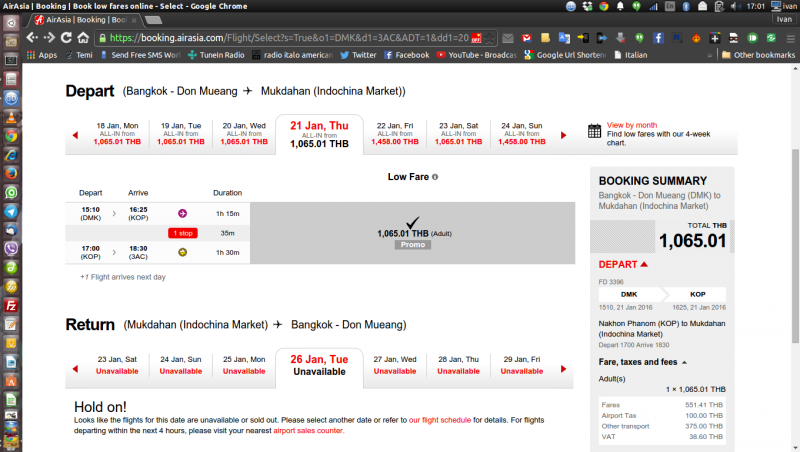Go back to the previous browser page
Image resolution: width=800 pixels, height=452 pixels.
click(32, 38)
